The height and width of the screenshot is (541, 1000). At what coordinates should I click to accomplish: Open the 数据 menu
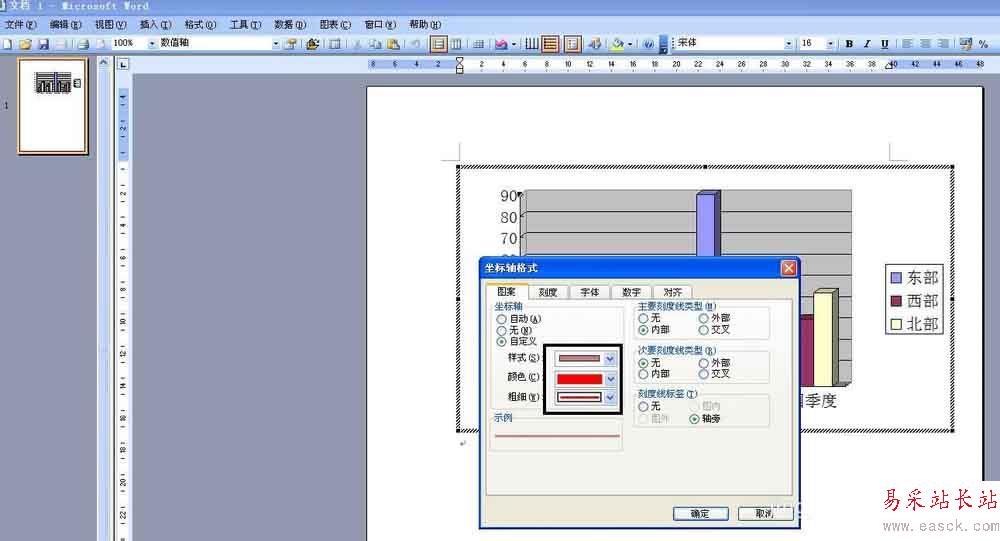coord(290,24)
